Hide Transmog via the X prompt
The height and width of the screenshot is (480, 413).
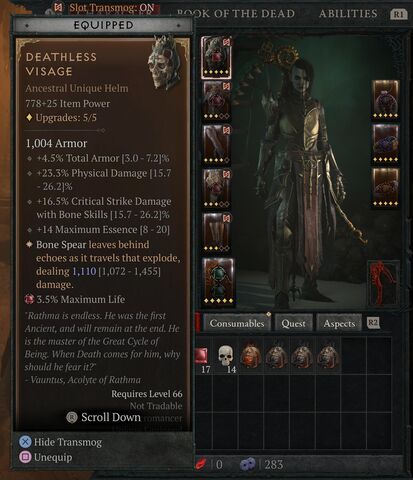pyautogui.click(x=61, y=442)
